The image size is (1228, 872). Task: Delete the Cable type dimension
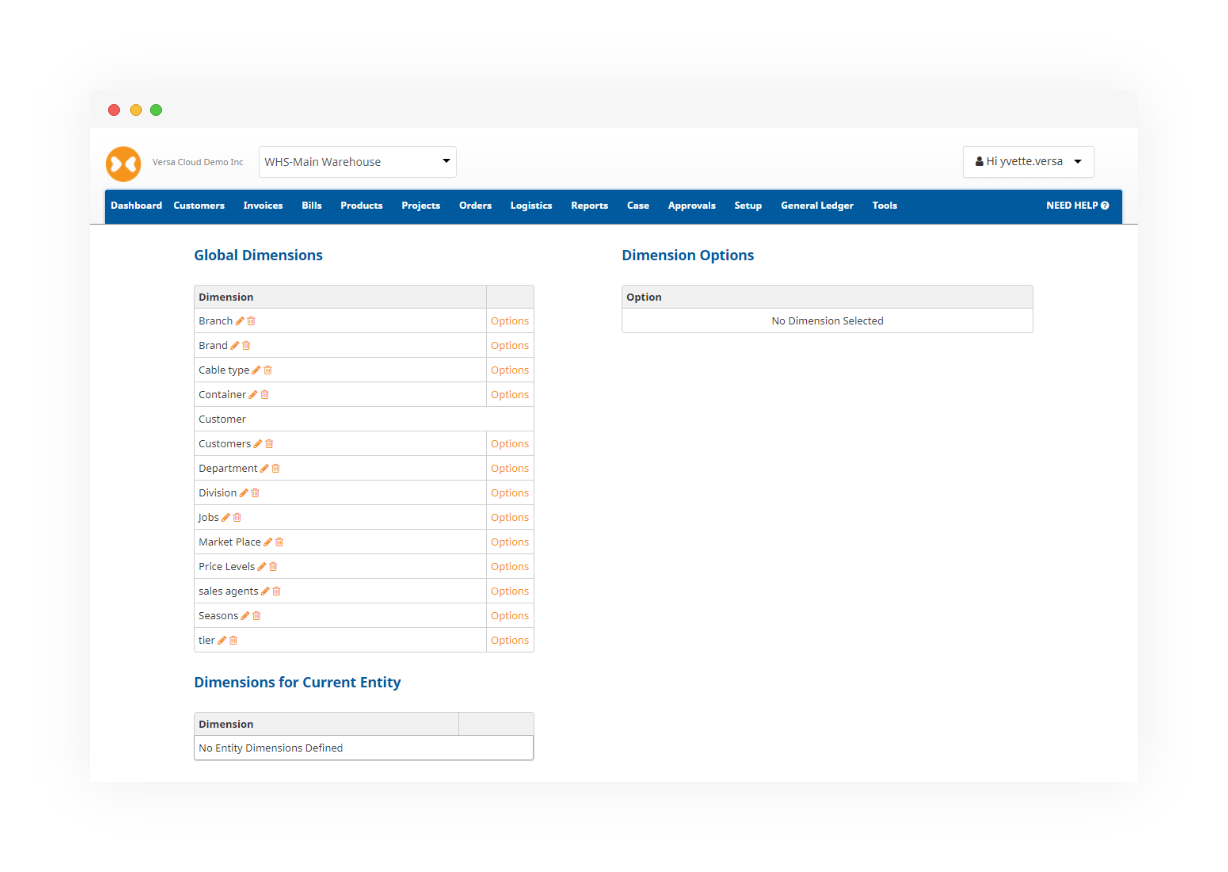tap(268, 370)
